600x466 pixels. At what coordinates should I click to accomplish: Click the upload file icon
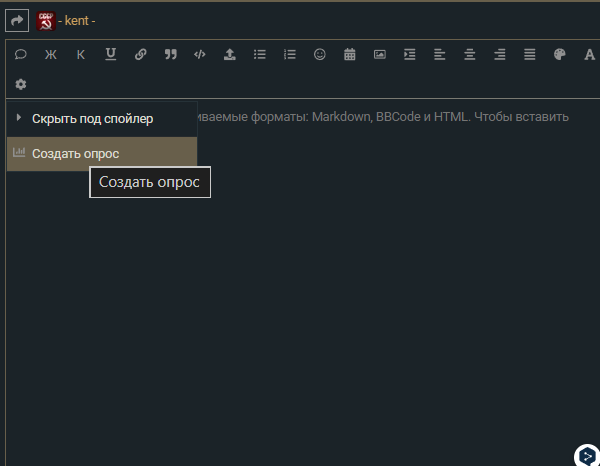[x=230, y=55]
